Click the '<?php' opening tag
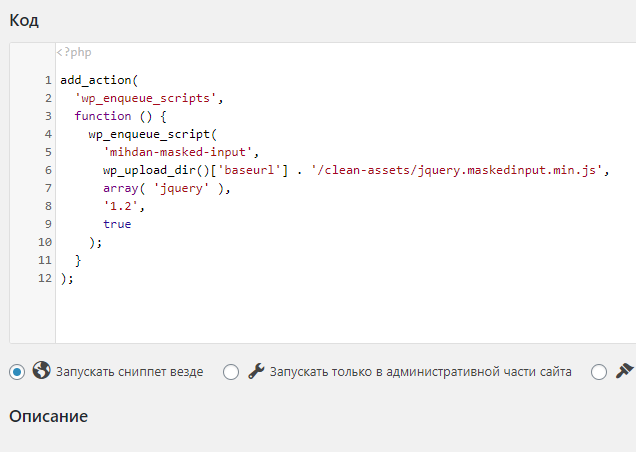636x452 pixels. click(x=74, y=52)
